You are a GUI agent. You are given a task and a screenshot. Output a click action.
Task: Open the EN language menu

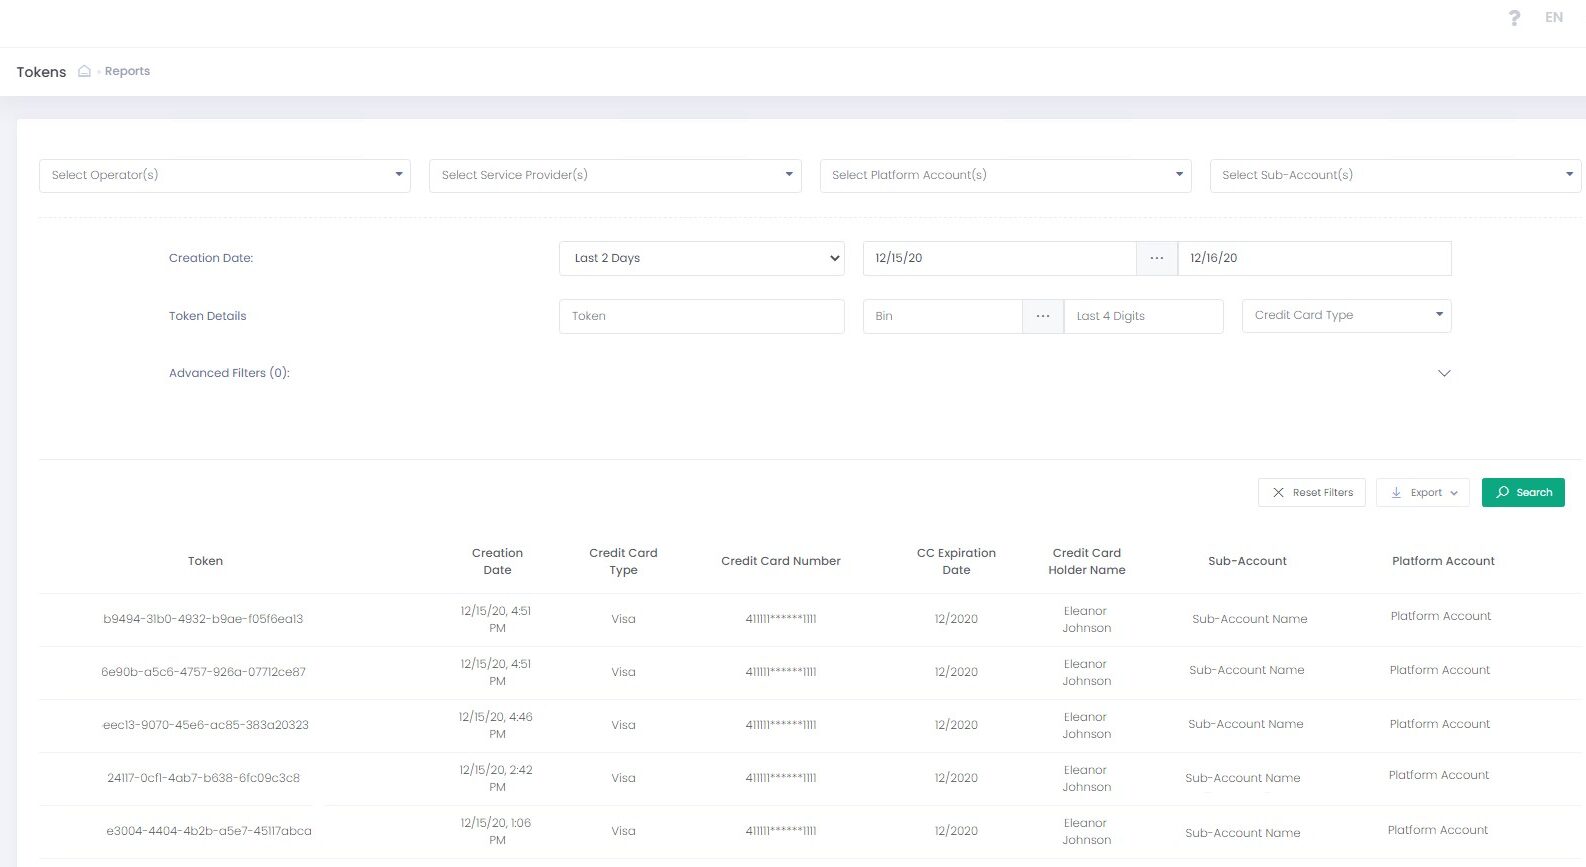click(x=1553, y=17)
